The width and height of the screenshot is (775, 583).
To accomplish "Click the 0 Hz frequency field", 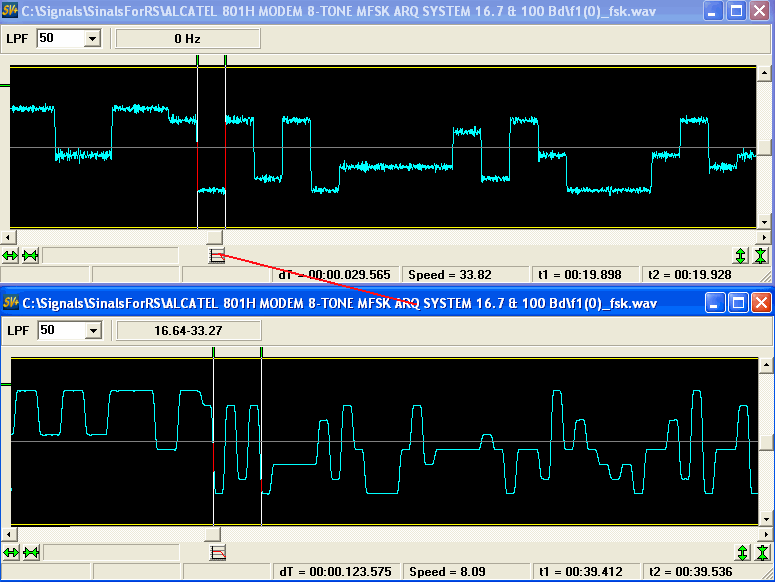I will coord(188,38).
